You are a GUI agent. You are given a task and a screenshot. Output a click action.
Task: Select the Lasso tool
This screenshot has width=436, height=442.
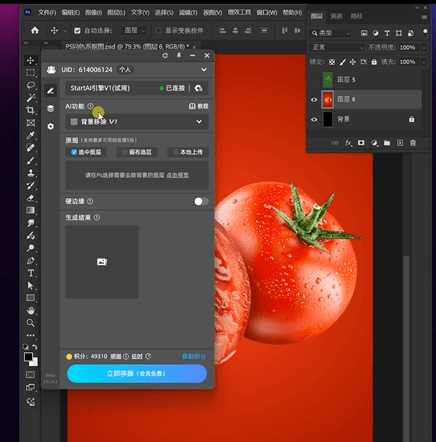(x=31, y=85)
